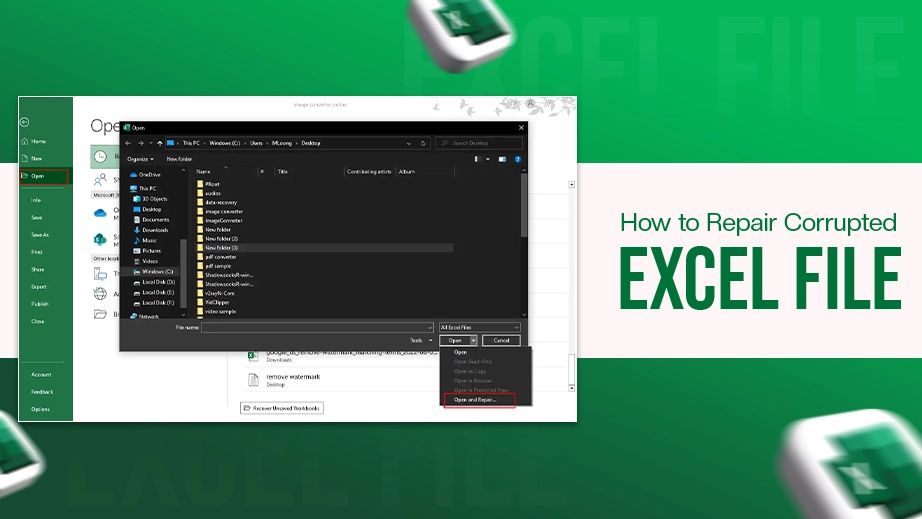This screenshot has width=922, height=519.
Task: Click file list vertical scrollbar in dialog
Action: tap(523, 207)
